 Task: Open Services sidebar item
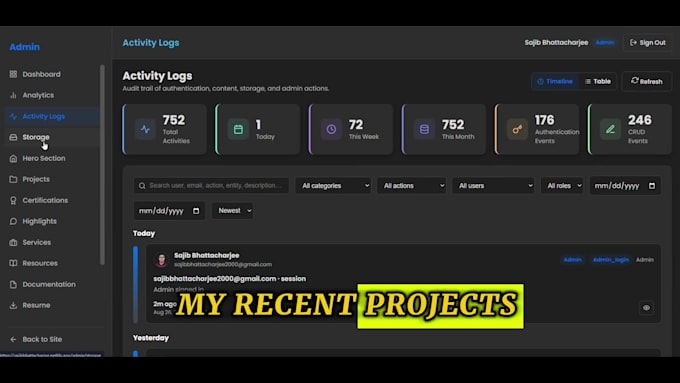[x=36, y=242]
